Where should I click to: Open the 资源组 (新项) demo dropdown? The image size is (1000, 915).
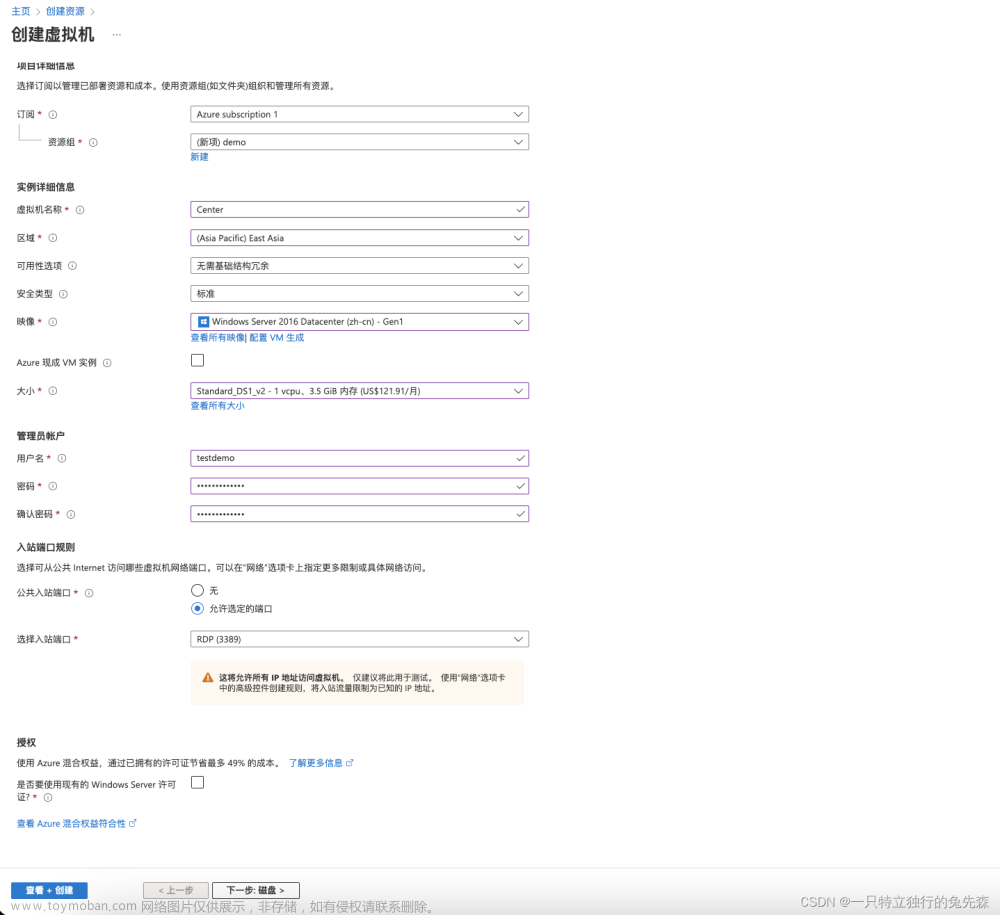click(360, 142)
